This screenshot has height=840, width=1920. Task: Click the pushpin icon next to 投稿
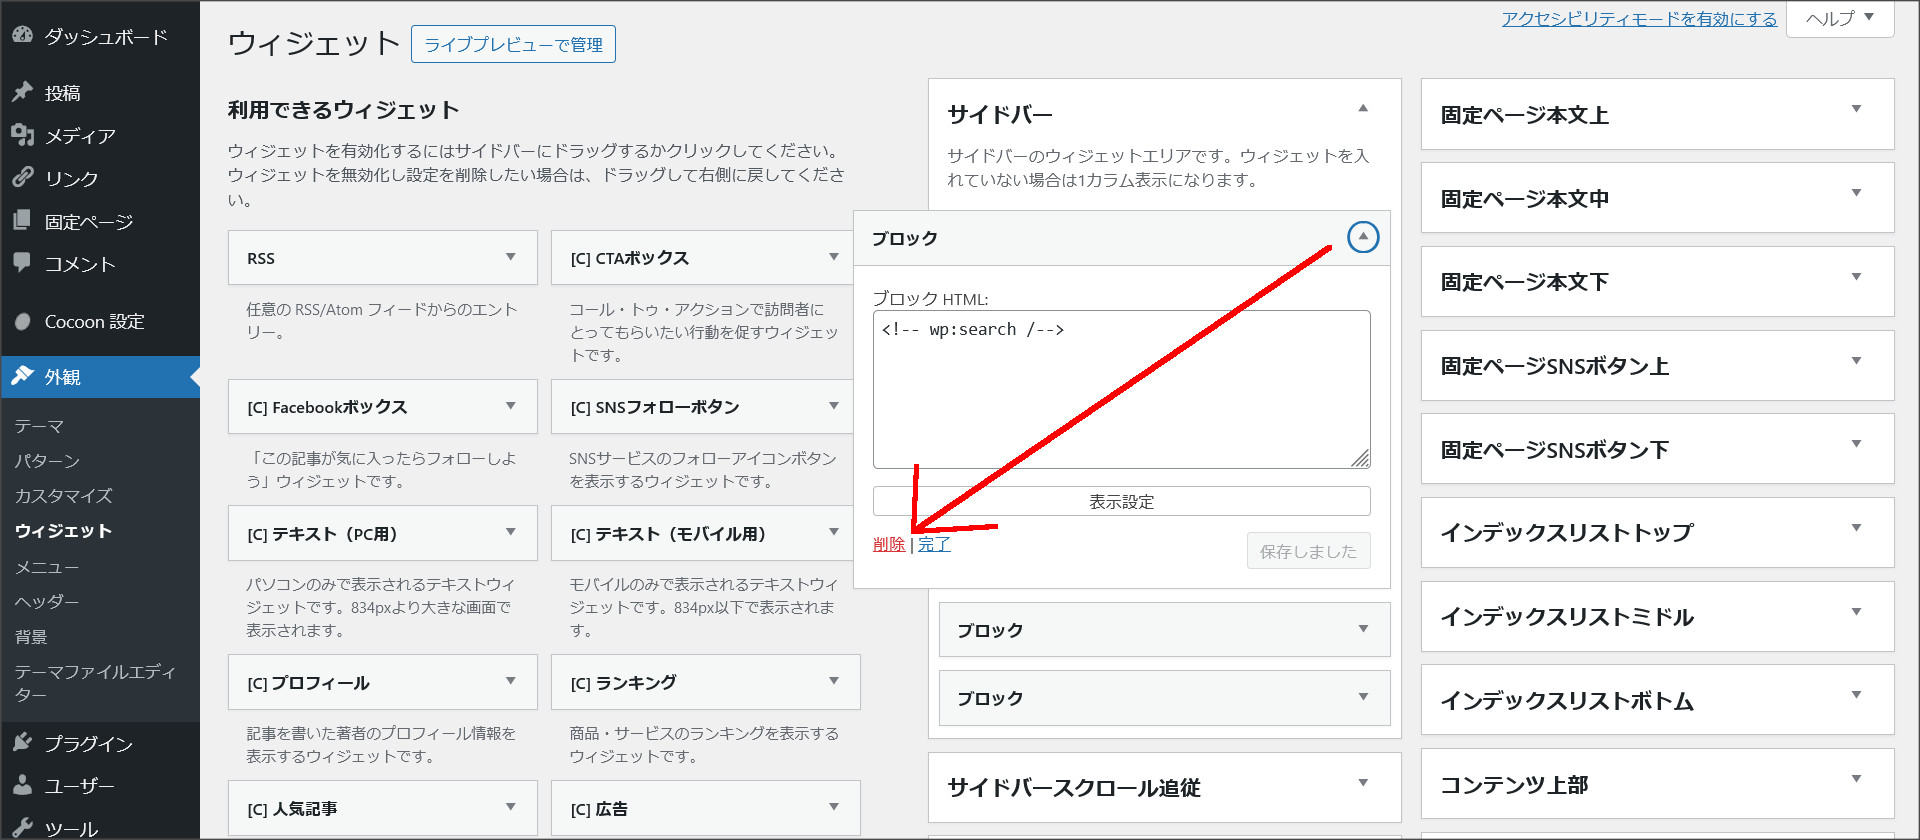22,92
